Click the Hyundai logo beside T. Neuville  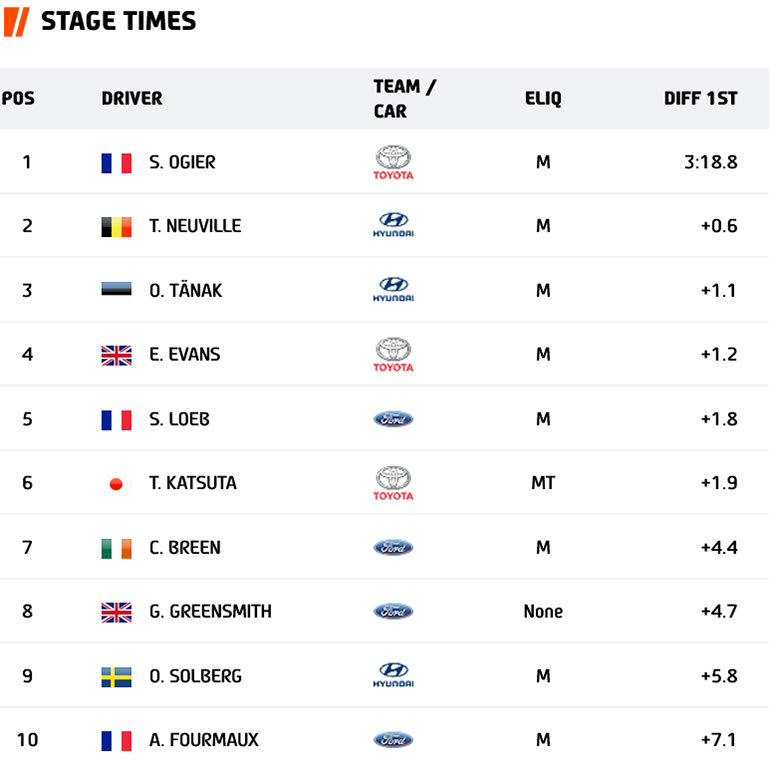[x=393, y=225]
